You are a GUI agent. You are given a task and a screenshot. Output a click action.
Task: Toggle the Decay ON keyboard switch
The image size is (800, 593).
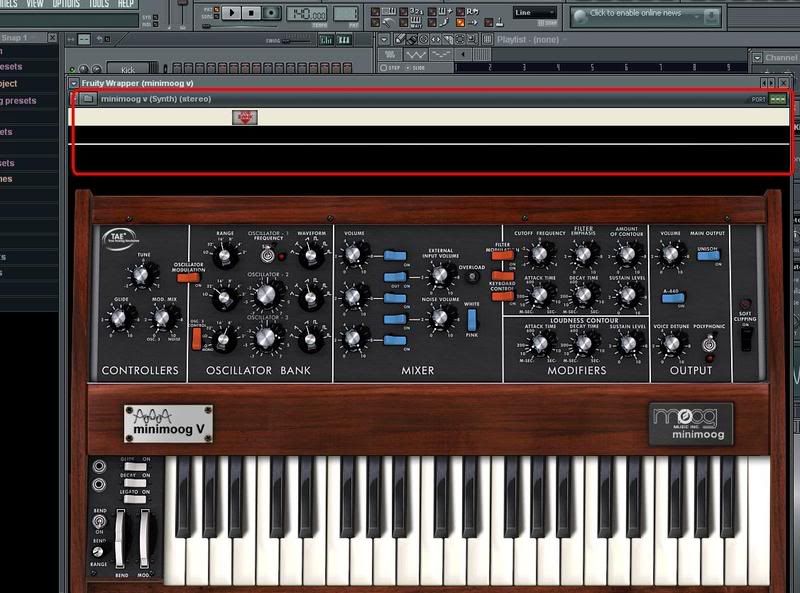pos(135,483)
